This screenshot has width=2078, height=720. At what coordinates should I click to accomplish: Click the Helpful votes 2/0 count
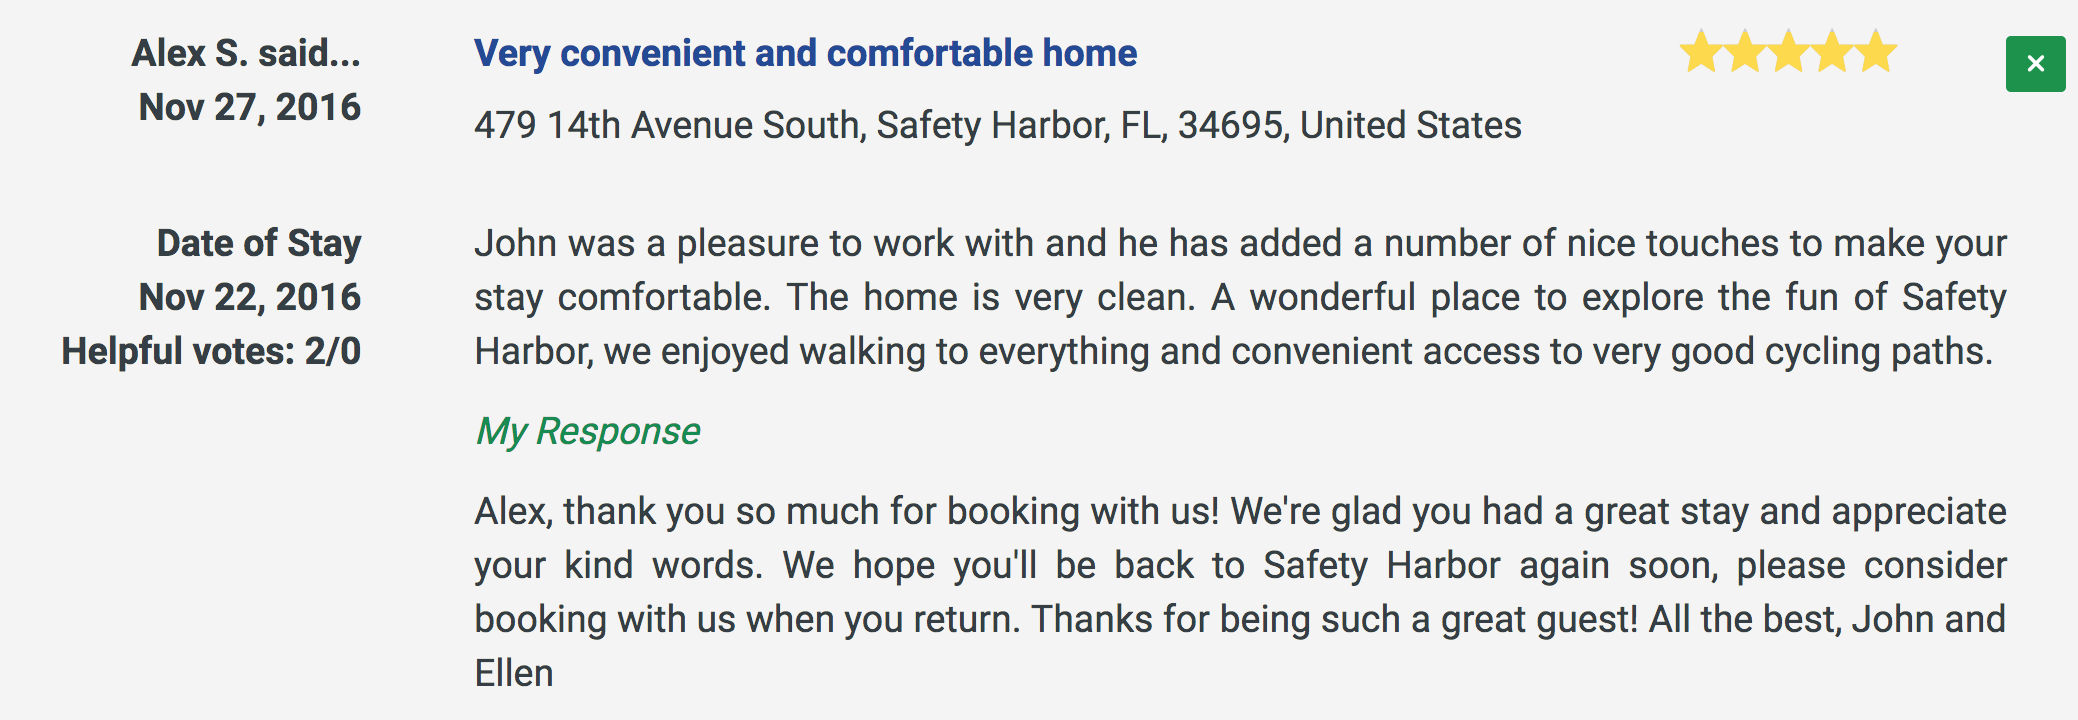tap(211, 351)
